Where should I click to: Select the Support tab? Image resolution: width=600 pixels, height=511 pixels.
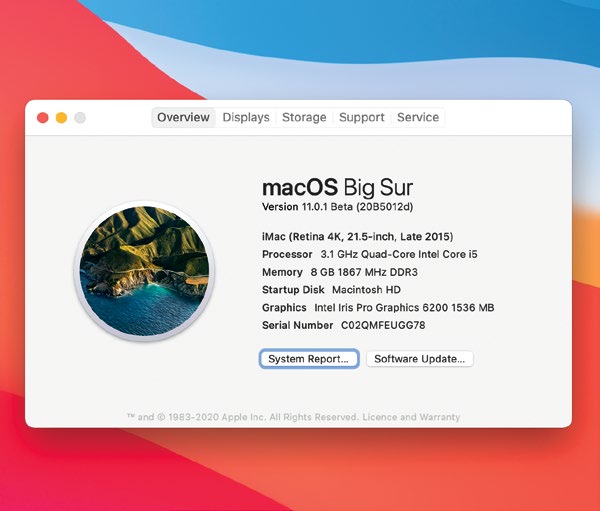[x=362, y=117]
